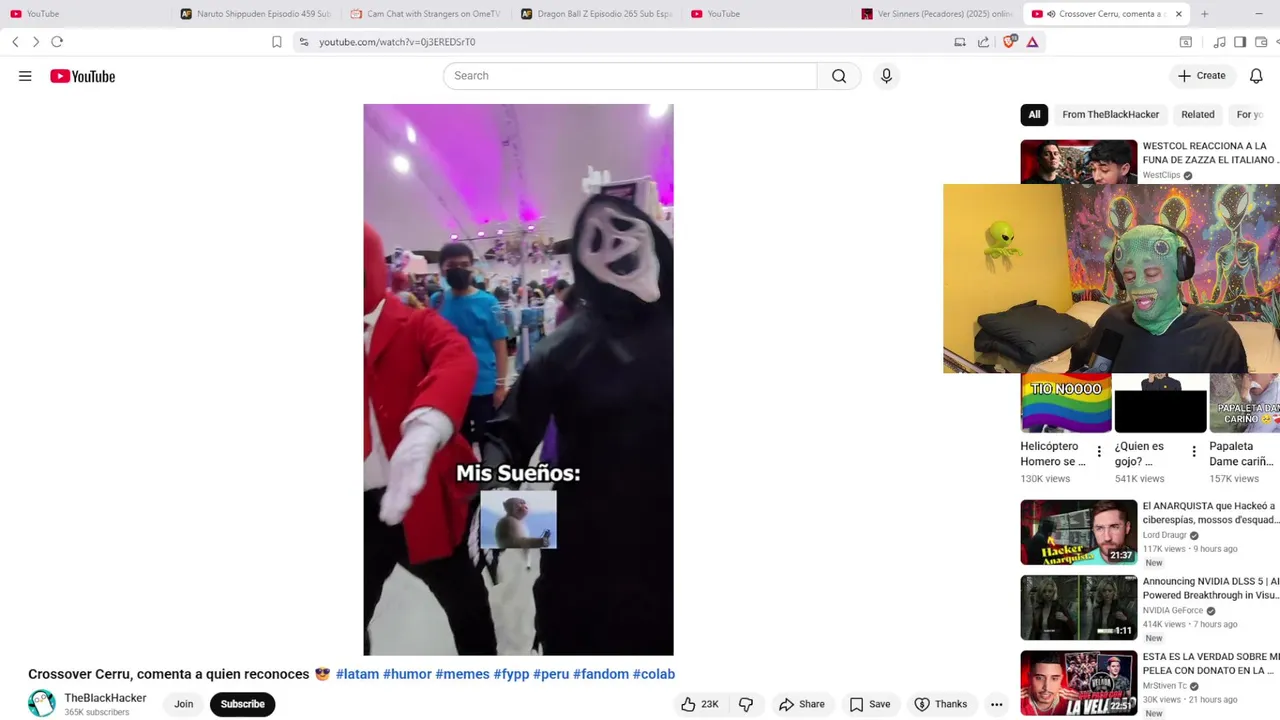Open TheBlackHacker channel avatar
This screenshot has width=1280, height=720.
pyautogui.click(x=42, y=704)
